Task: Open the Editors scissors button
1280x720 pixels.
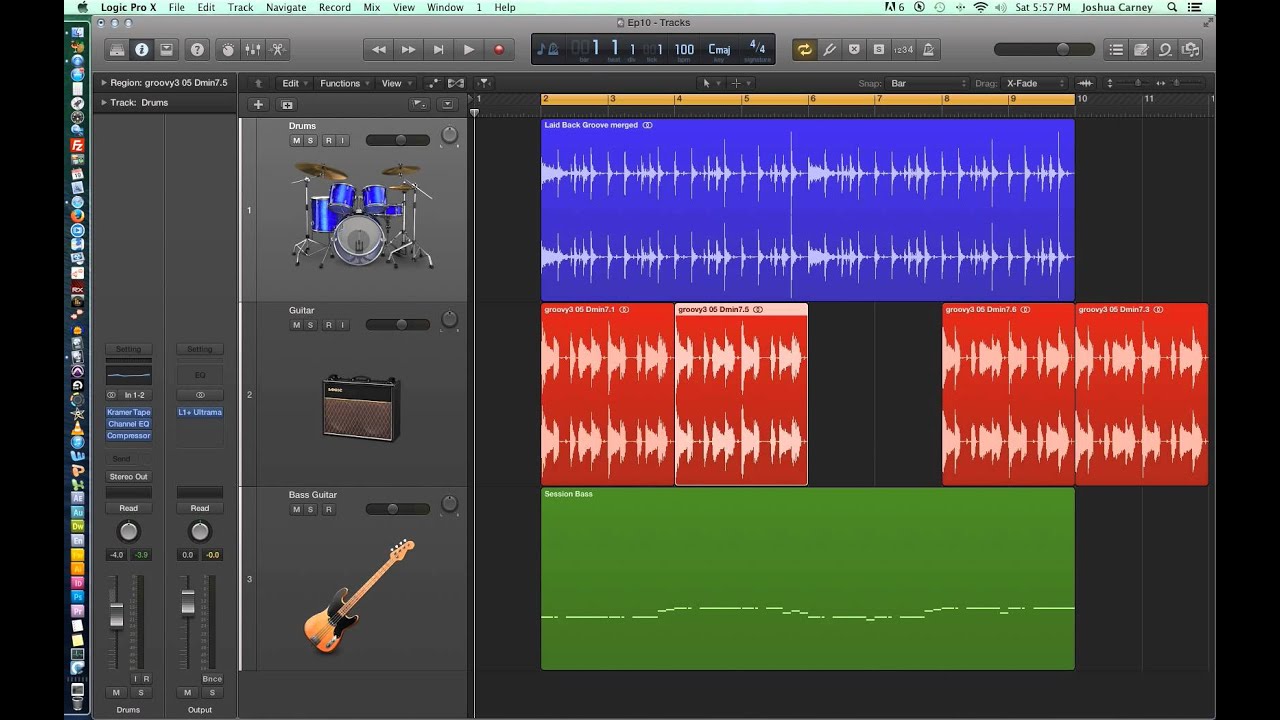Action: tap(278, 49)
